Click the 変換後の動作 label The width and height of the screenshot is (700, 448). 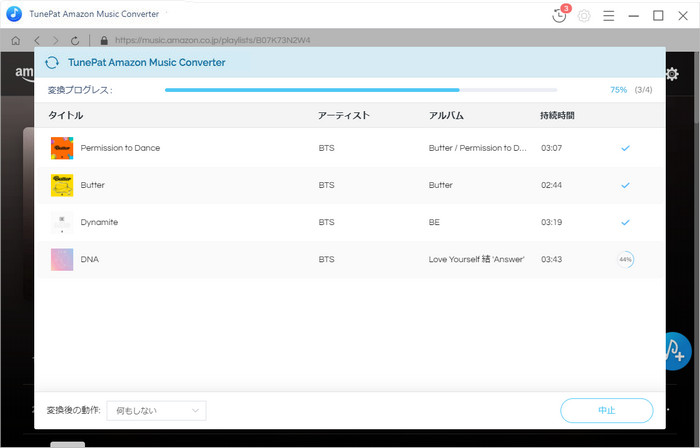(x=74, y=410)
